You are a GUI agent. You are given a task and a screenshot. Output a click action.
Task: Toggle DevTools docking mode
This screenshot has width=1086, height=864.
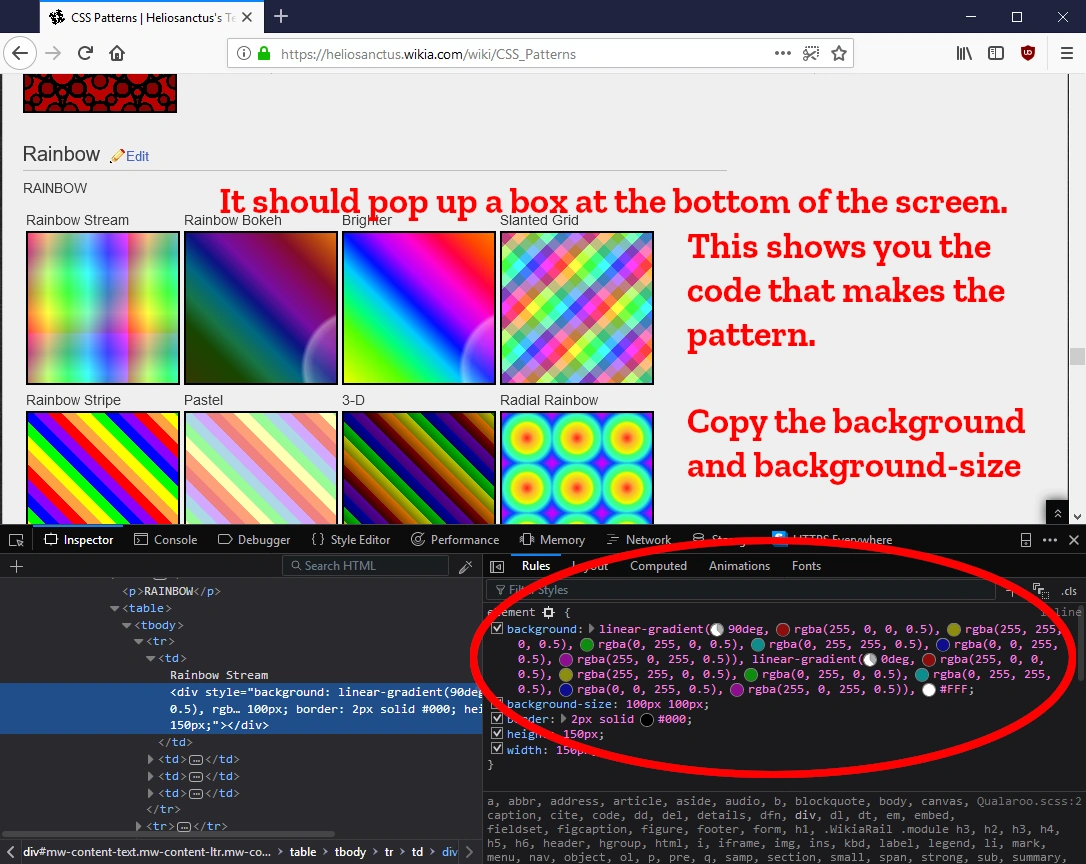coord(1026,540)
